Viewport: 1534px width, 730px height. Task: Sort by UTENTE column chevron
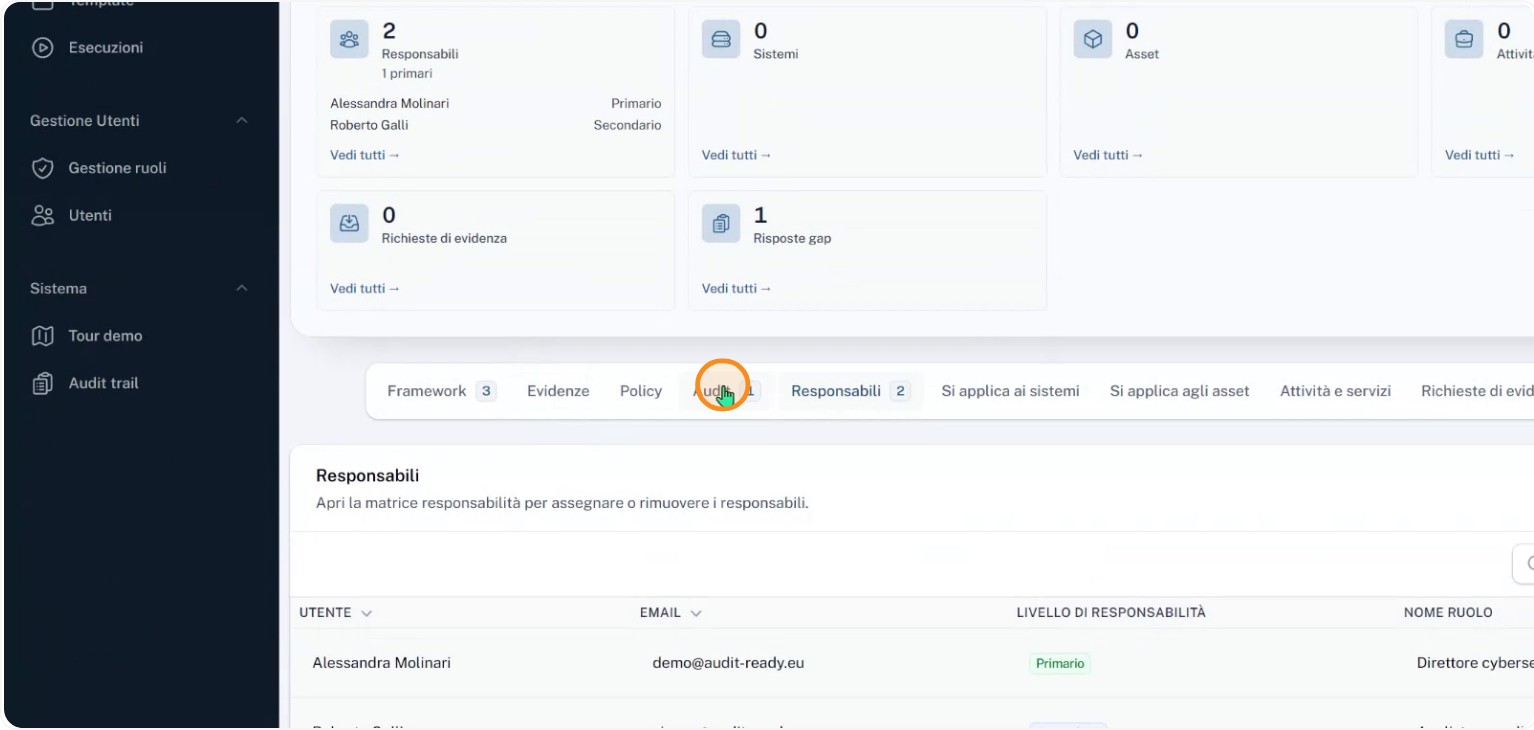click(x=366, y=613)
